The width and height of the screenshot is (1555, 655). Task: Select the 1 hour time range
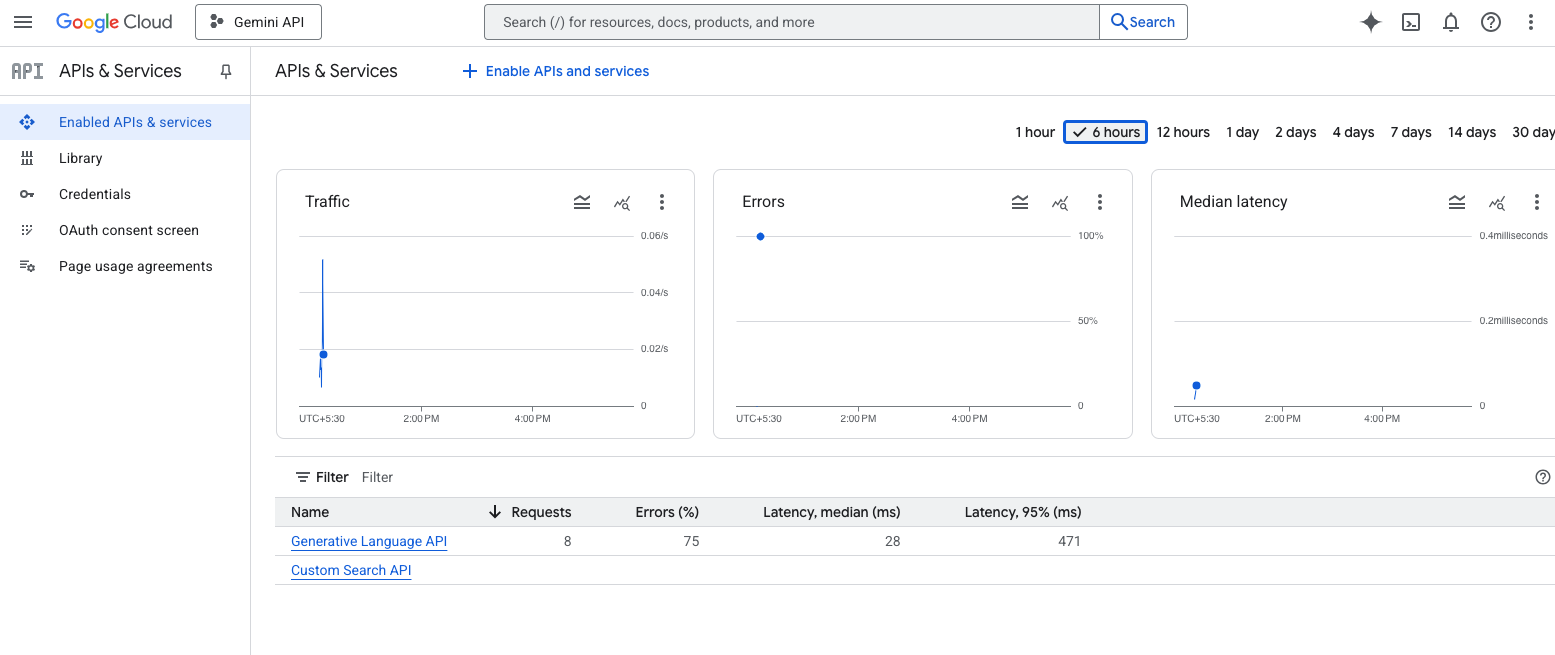[1035, 132]
